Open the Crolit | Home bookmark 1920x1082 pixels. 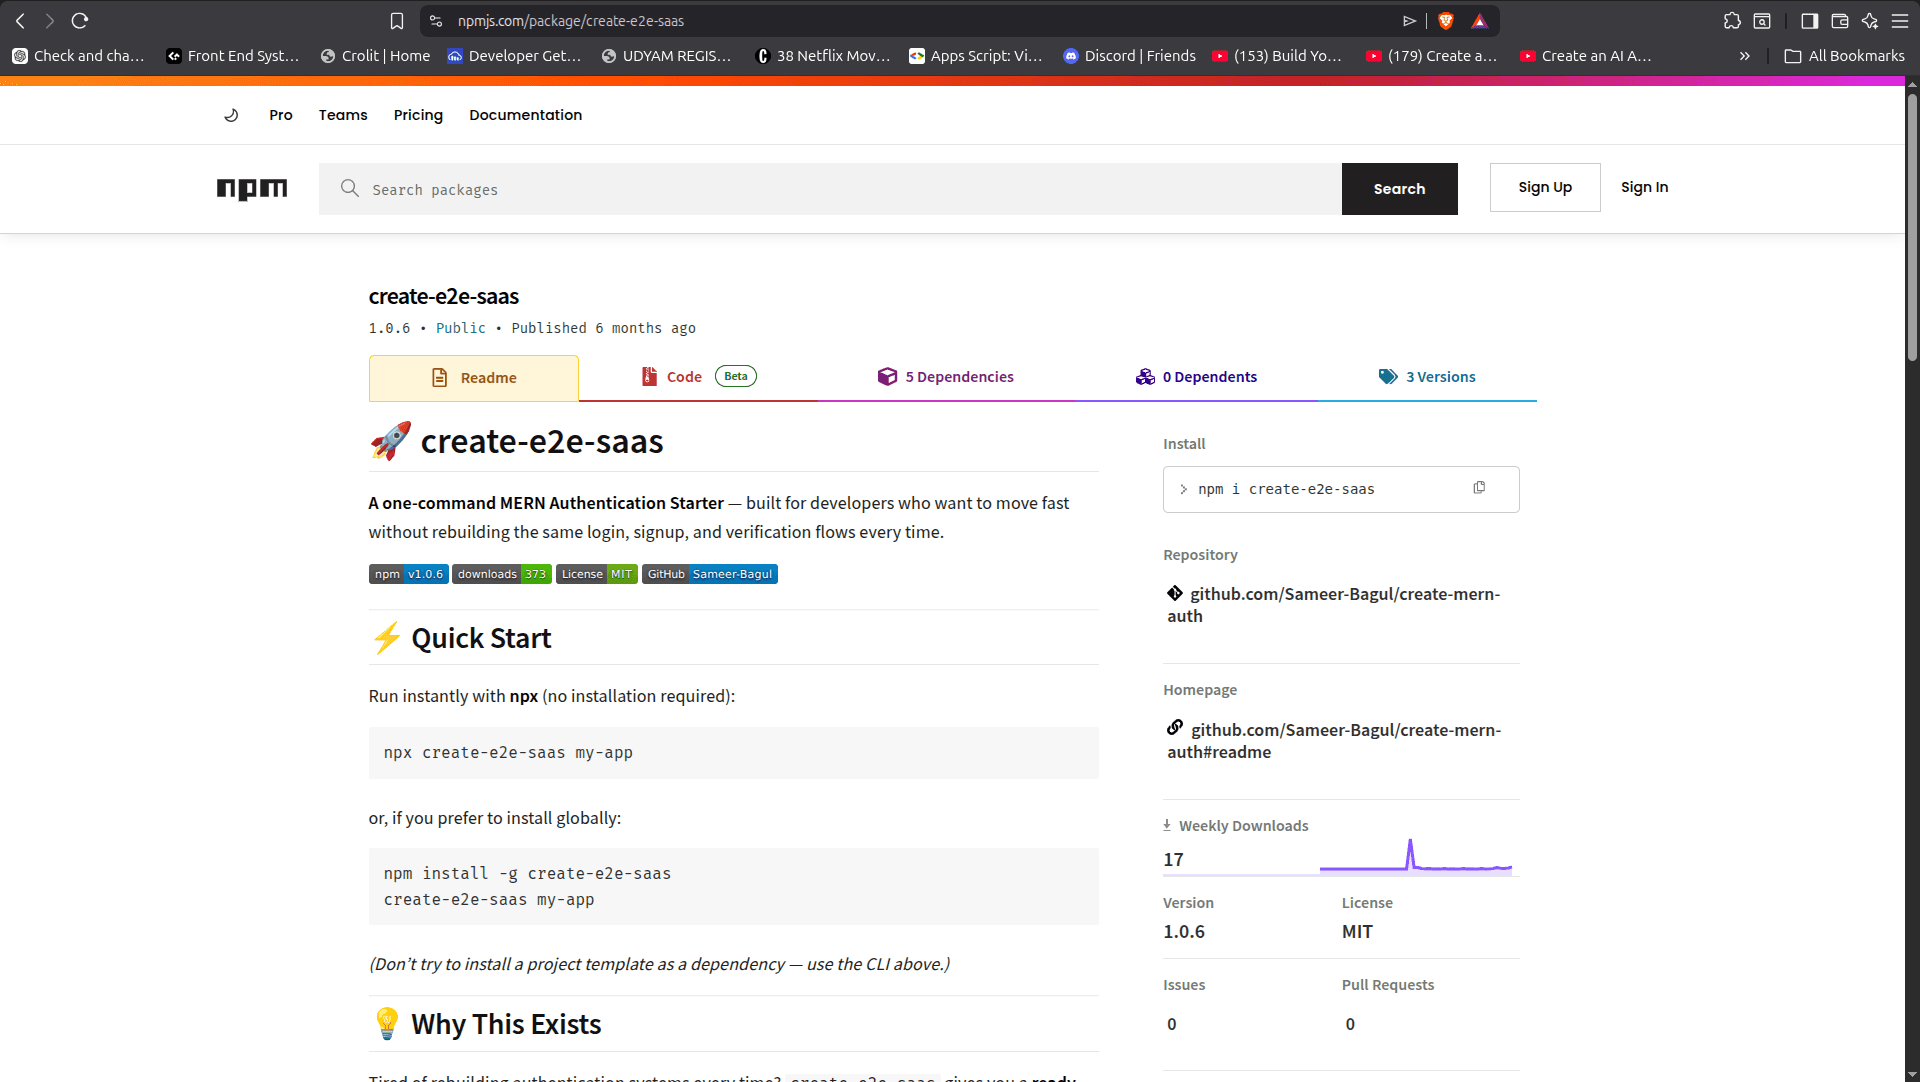coord(375,56)
